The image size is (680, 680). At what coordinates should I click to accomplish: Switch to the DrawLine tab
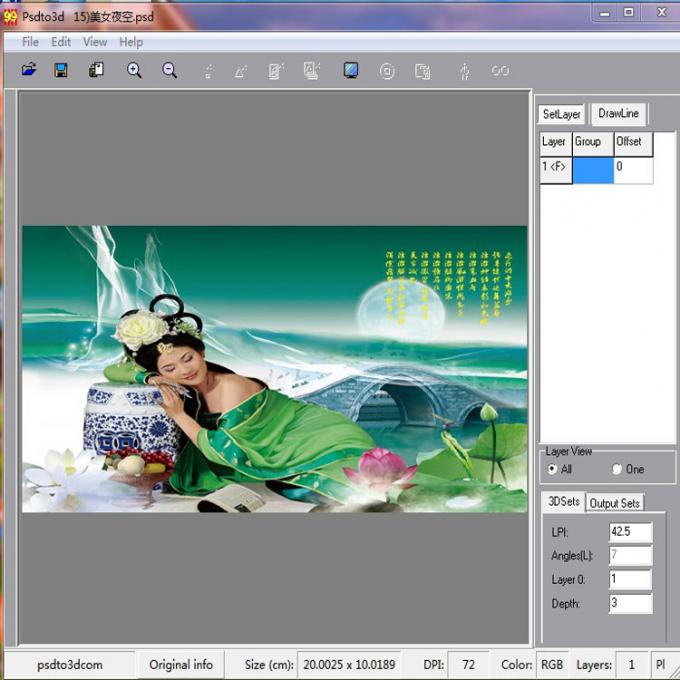(x=618, y=114)
